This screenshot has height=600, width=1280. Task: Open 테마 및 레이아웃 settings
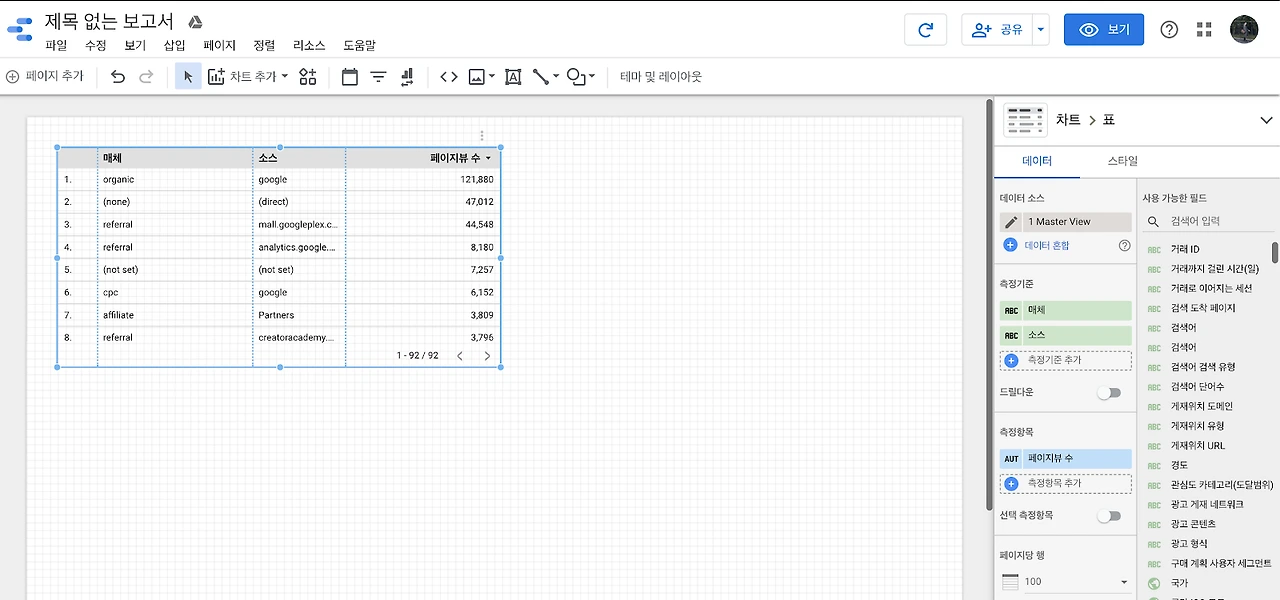pyautogui.click(x=661, y=76)
